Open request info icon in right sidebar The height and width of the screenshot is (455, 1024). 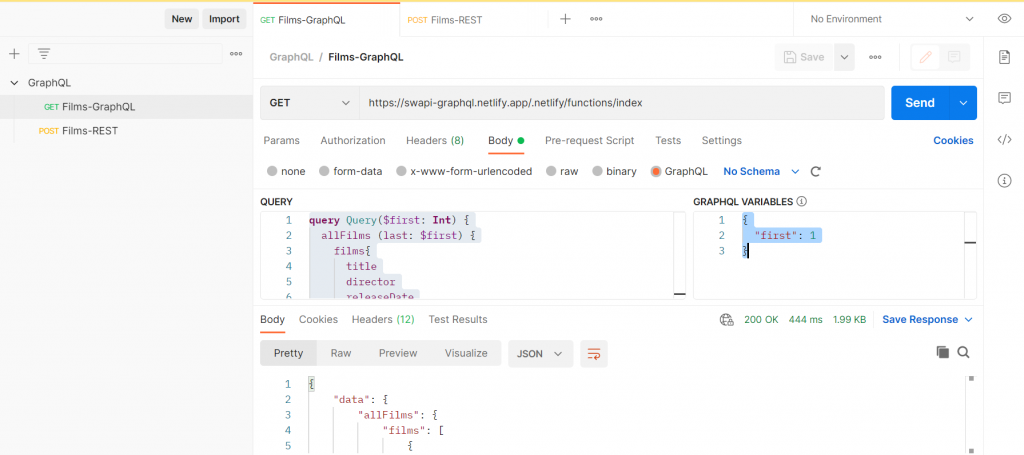pyautogui.click(x=1004, y=180)
